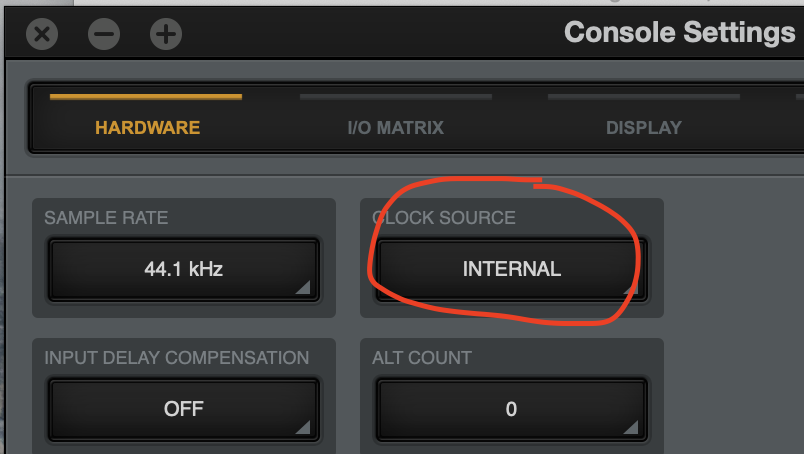Click the ALT COUNT label text
The width and height of the screenshot is (804, 454).
(422, 357)
